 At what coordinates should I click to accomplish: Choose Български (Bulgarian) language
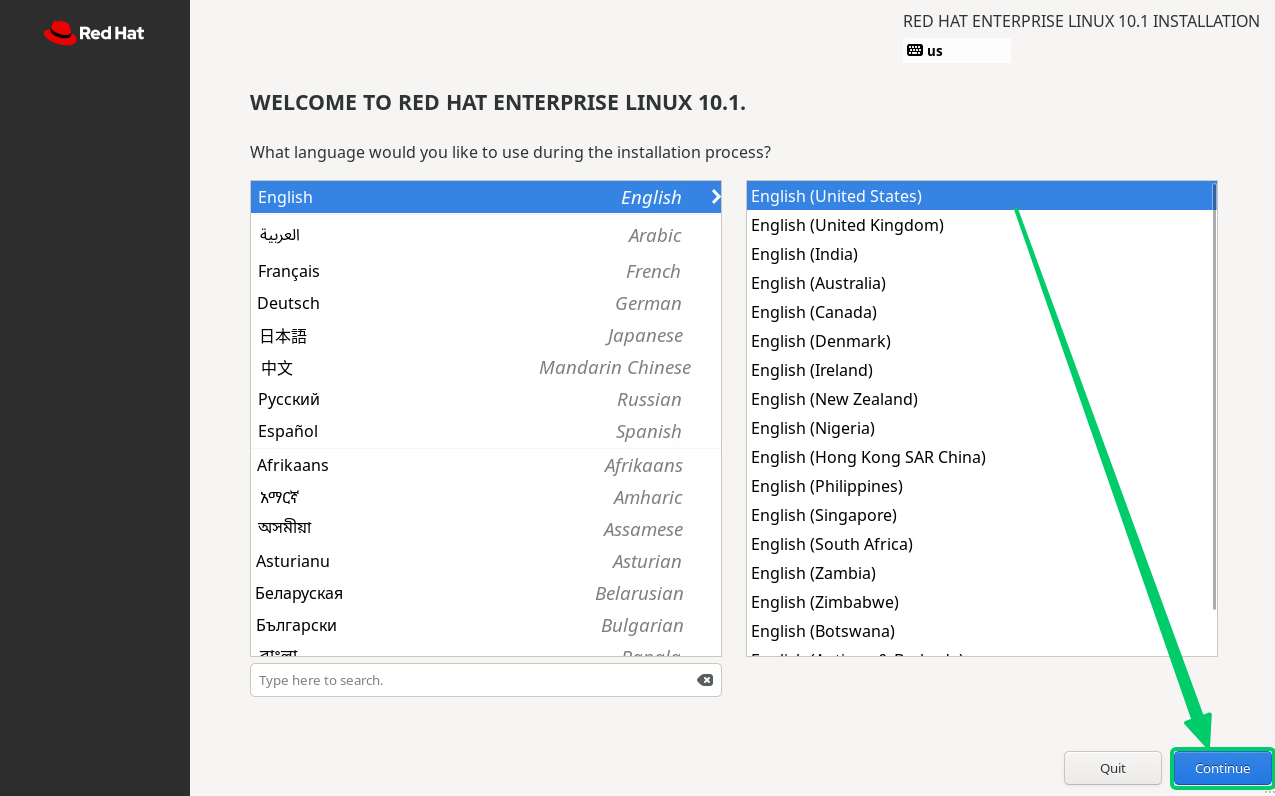(486, 625)
